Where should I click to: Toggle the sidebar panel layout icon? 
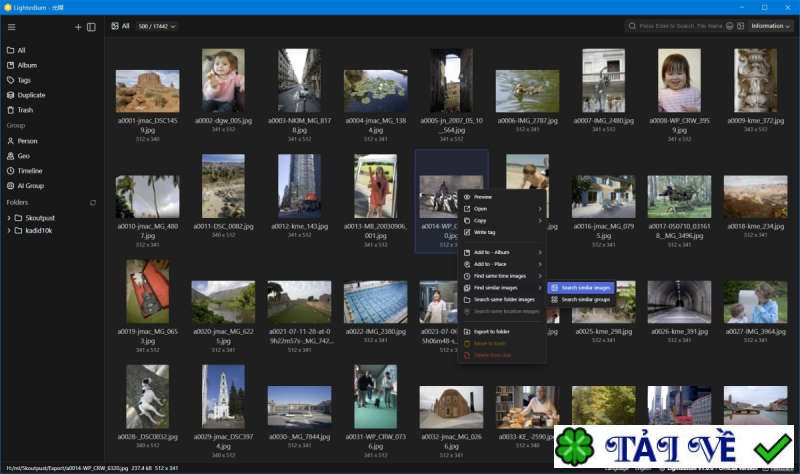click(91, 27)
